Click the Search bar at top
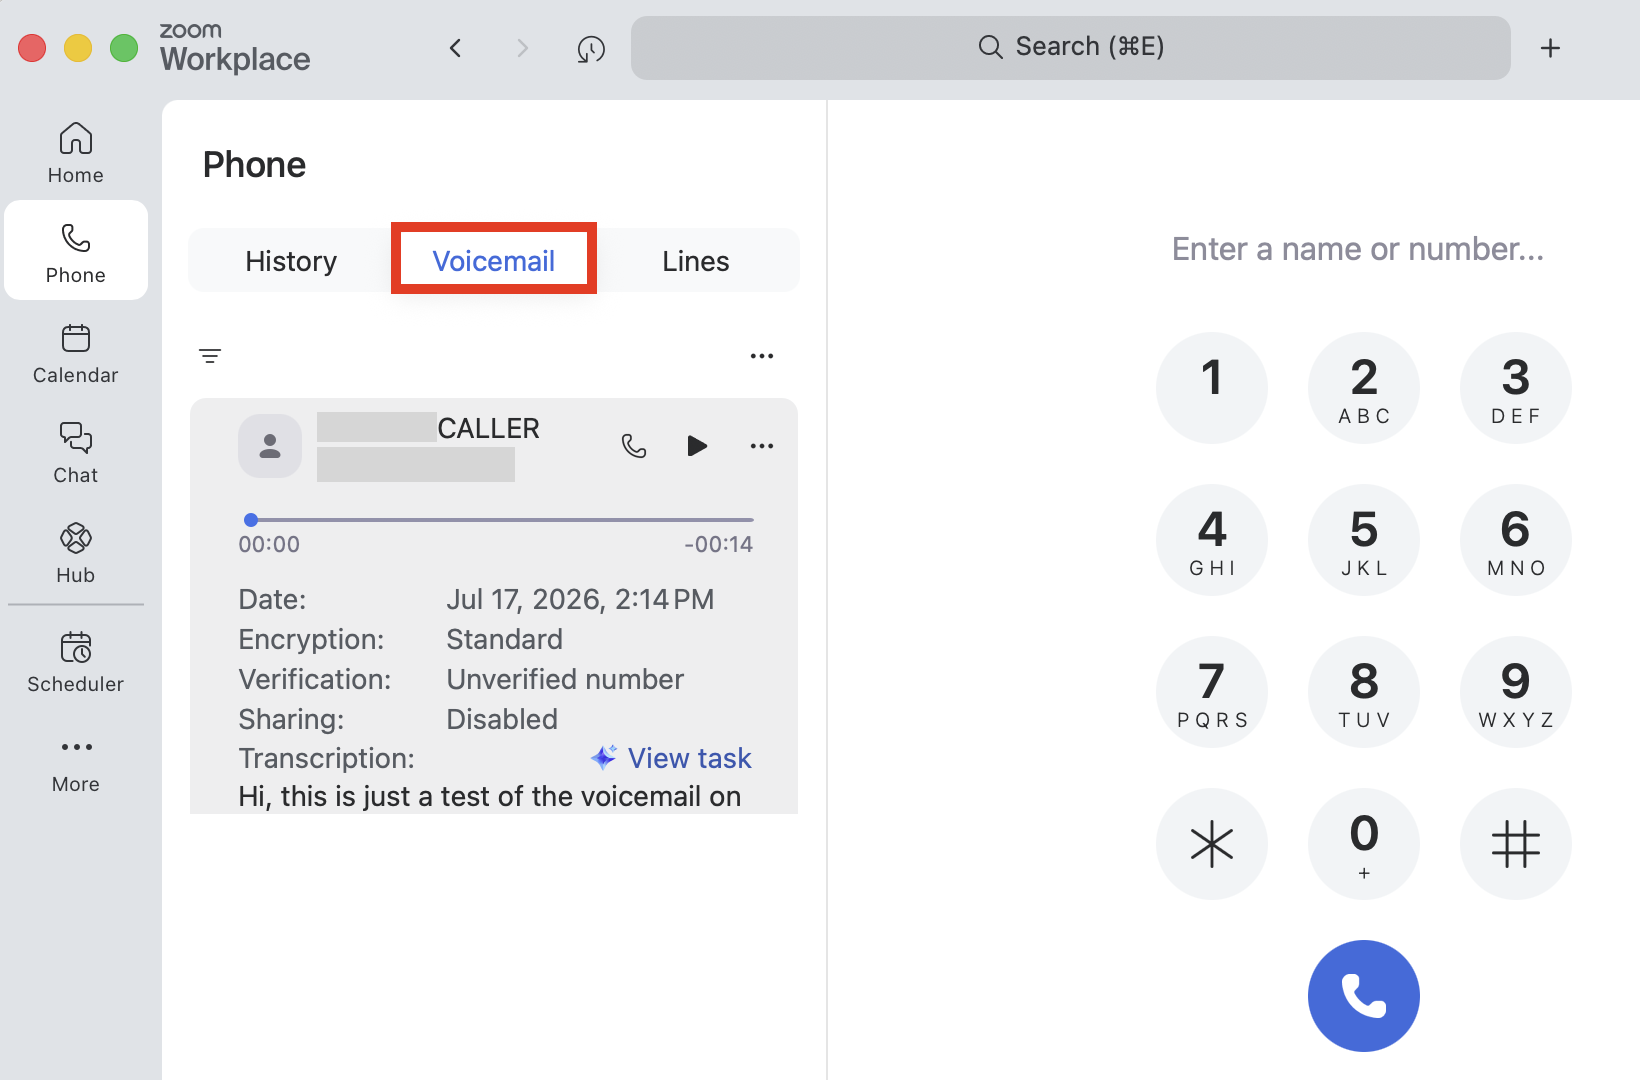Viewport: 1640px width, 1080px height. [x=1070, y=47]
